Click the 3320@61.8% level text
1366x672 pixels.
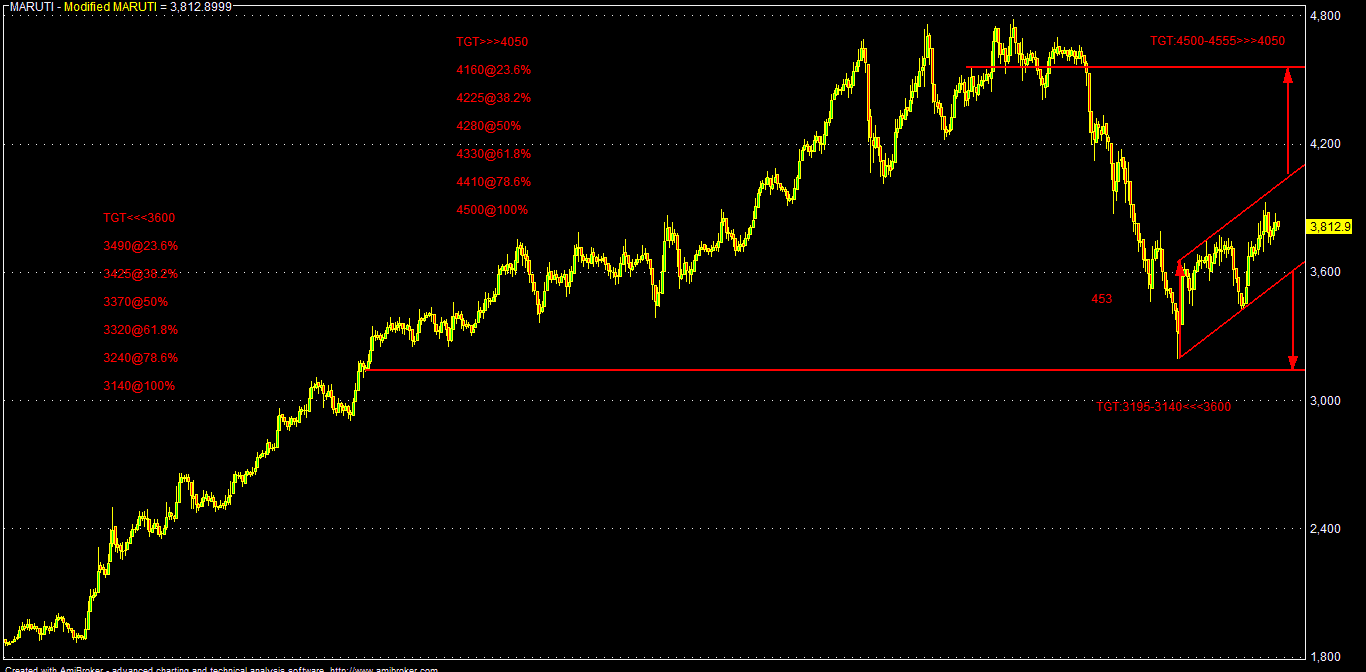(140, 329)
